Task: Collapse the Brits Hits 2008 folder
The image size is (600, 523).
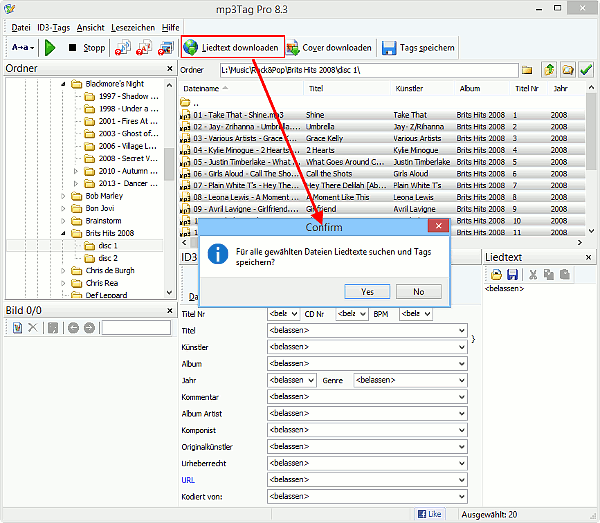Action: [x=63, y=233]
